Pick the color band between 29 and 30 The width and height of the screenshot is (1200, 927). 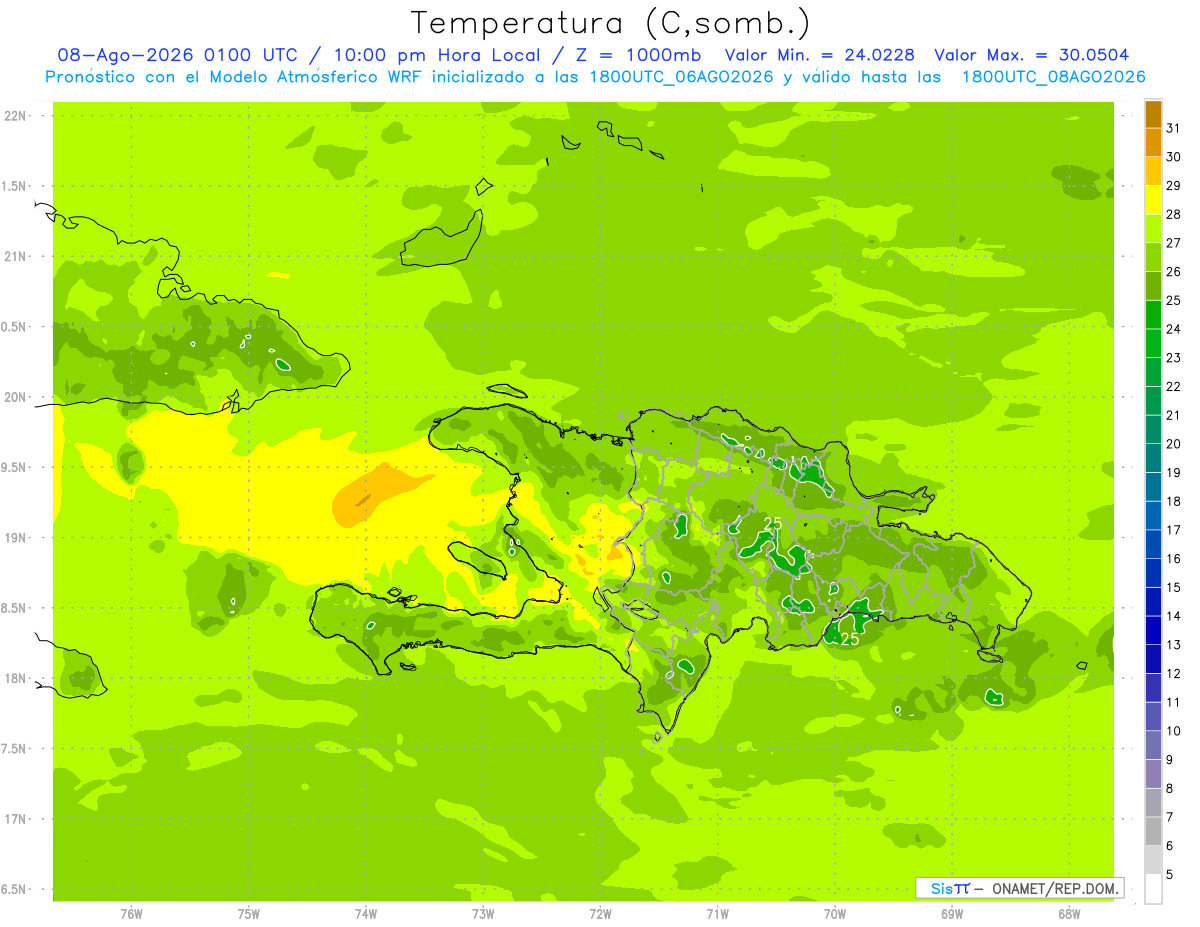[x=1153, y=171]
